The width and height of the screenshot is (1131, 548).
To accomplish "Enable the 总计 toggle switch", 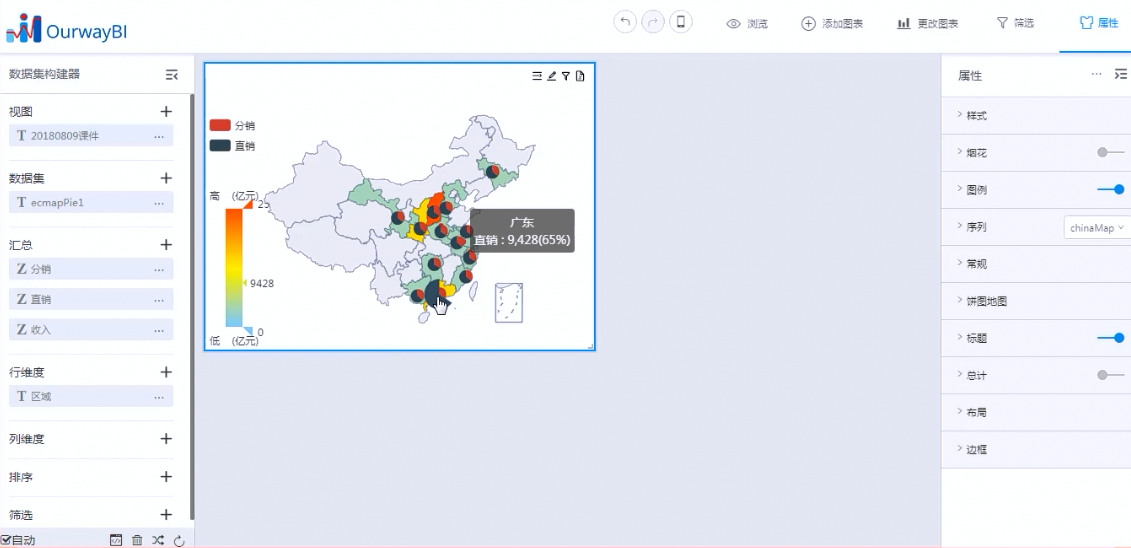I will tap(1110, 375).
